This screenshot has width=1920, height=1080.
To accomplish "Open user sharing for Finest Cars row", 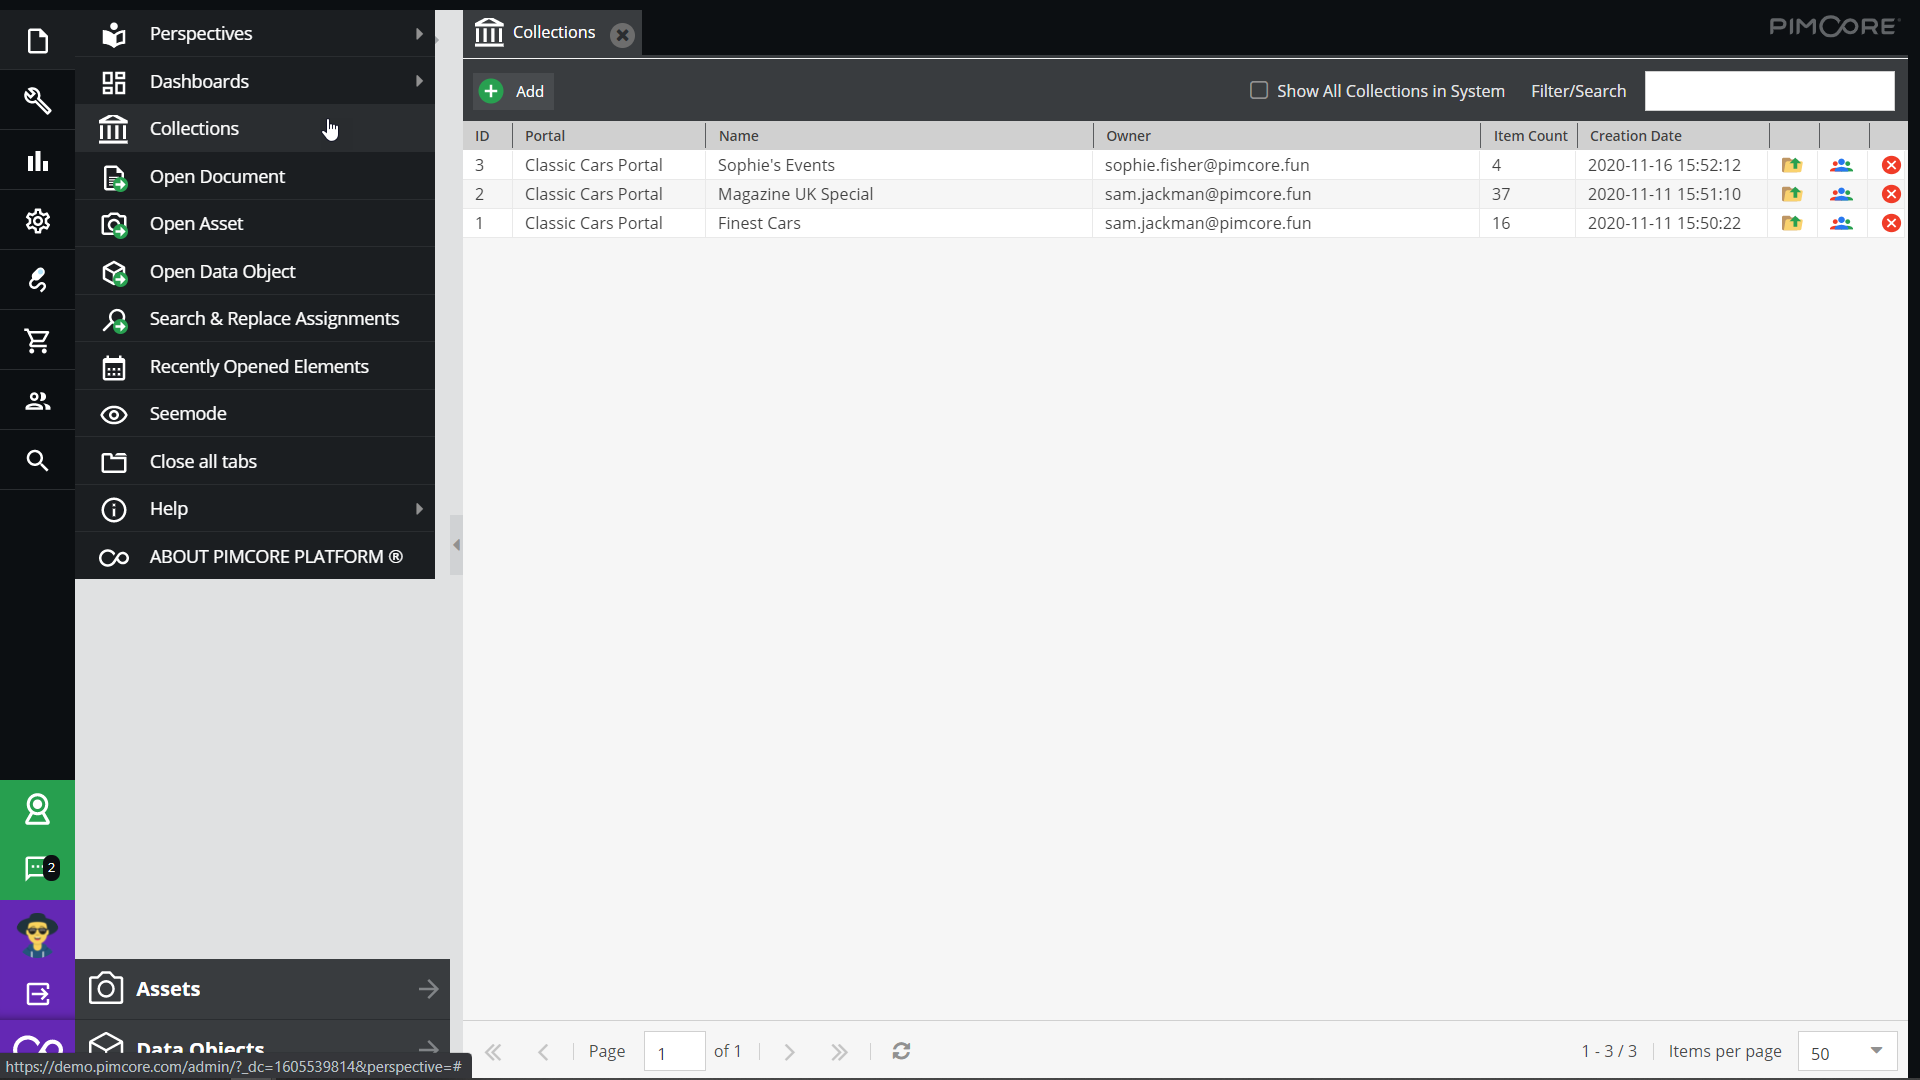I will 1841,223.
